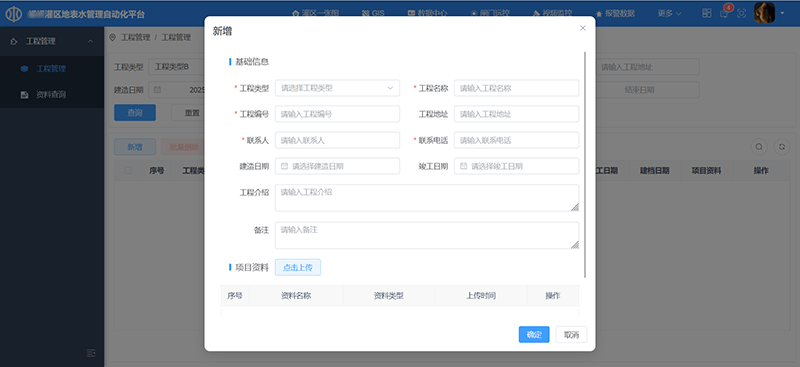
Task: Close the 新增 dialog with the X icon
Action: (x=583, y=28)
